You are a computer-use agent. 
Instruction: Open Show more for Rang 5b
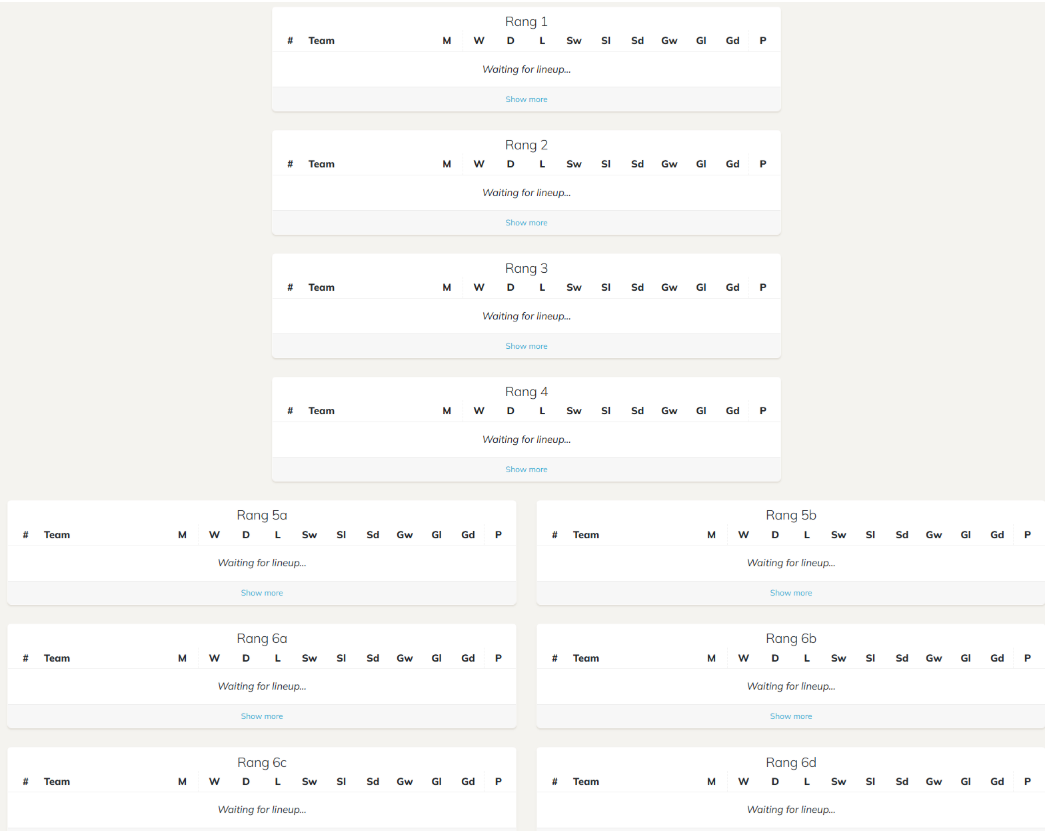(x=791, y=593)
